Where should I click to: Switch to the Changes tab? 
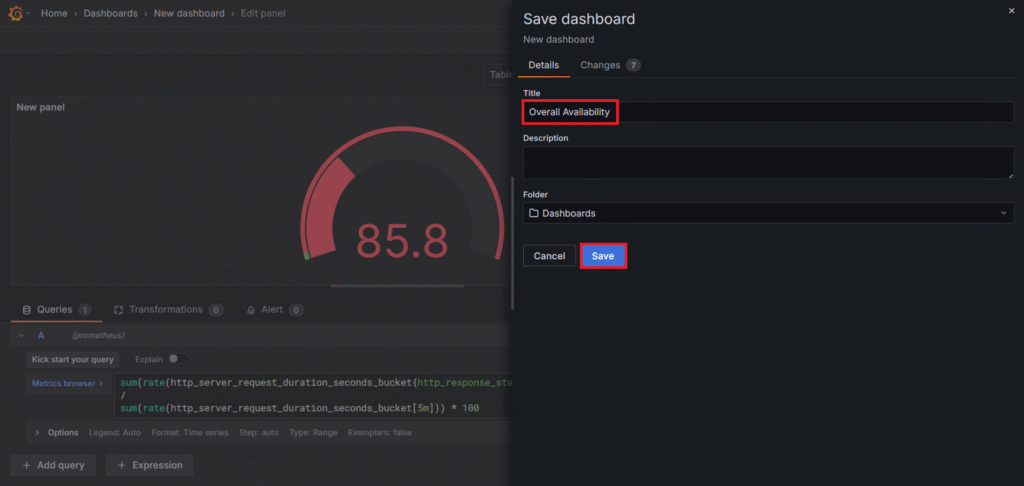click(x=610, y=65)
